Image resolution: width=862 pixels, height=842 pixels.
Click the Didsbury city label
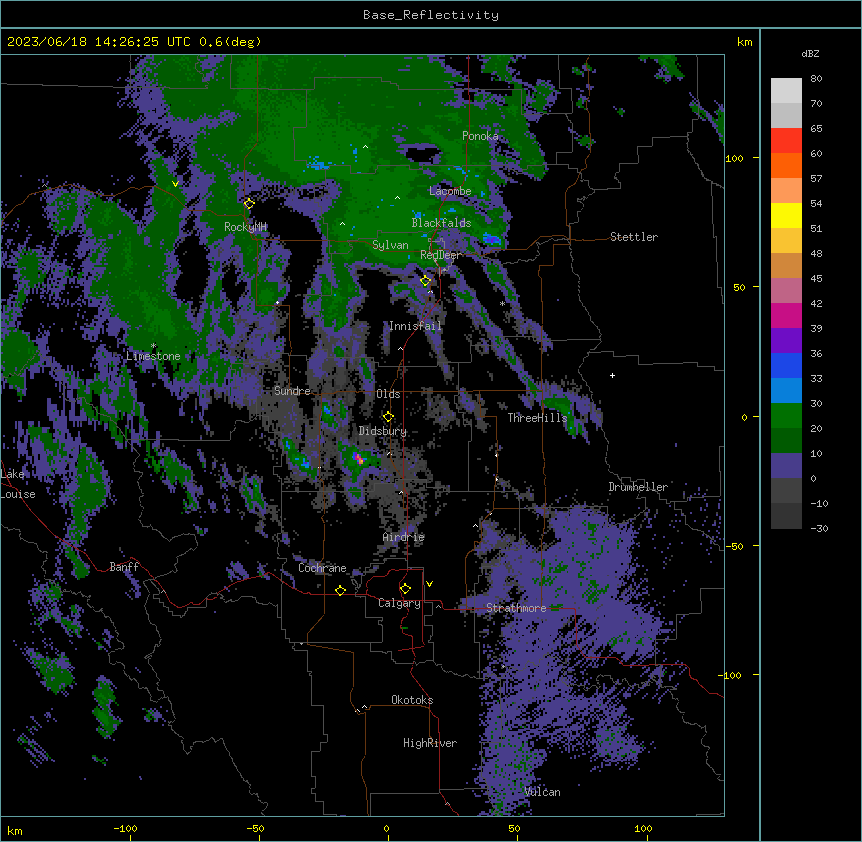382,431
